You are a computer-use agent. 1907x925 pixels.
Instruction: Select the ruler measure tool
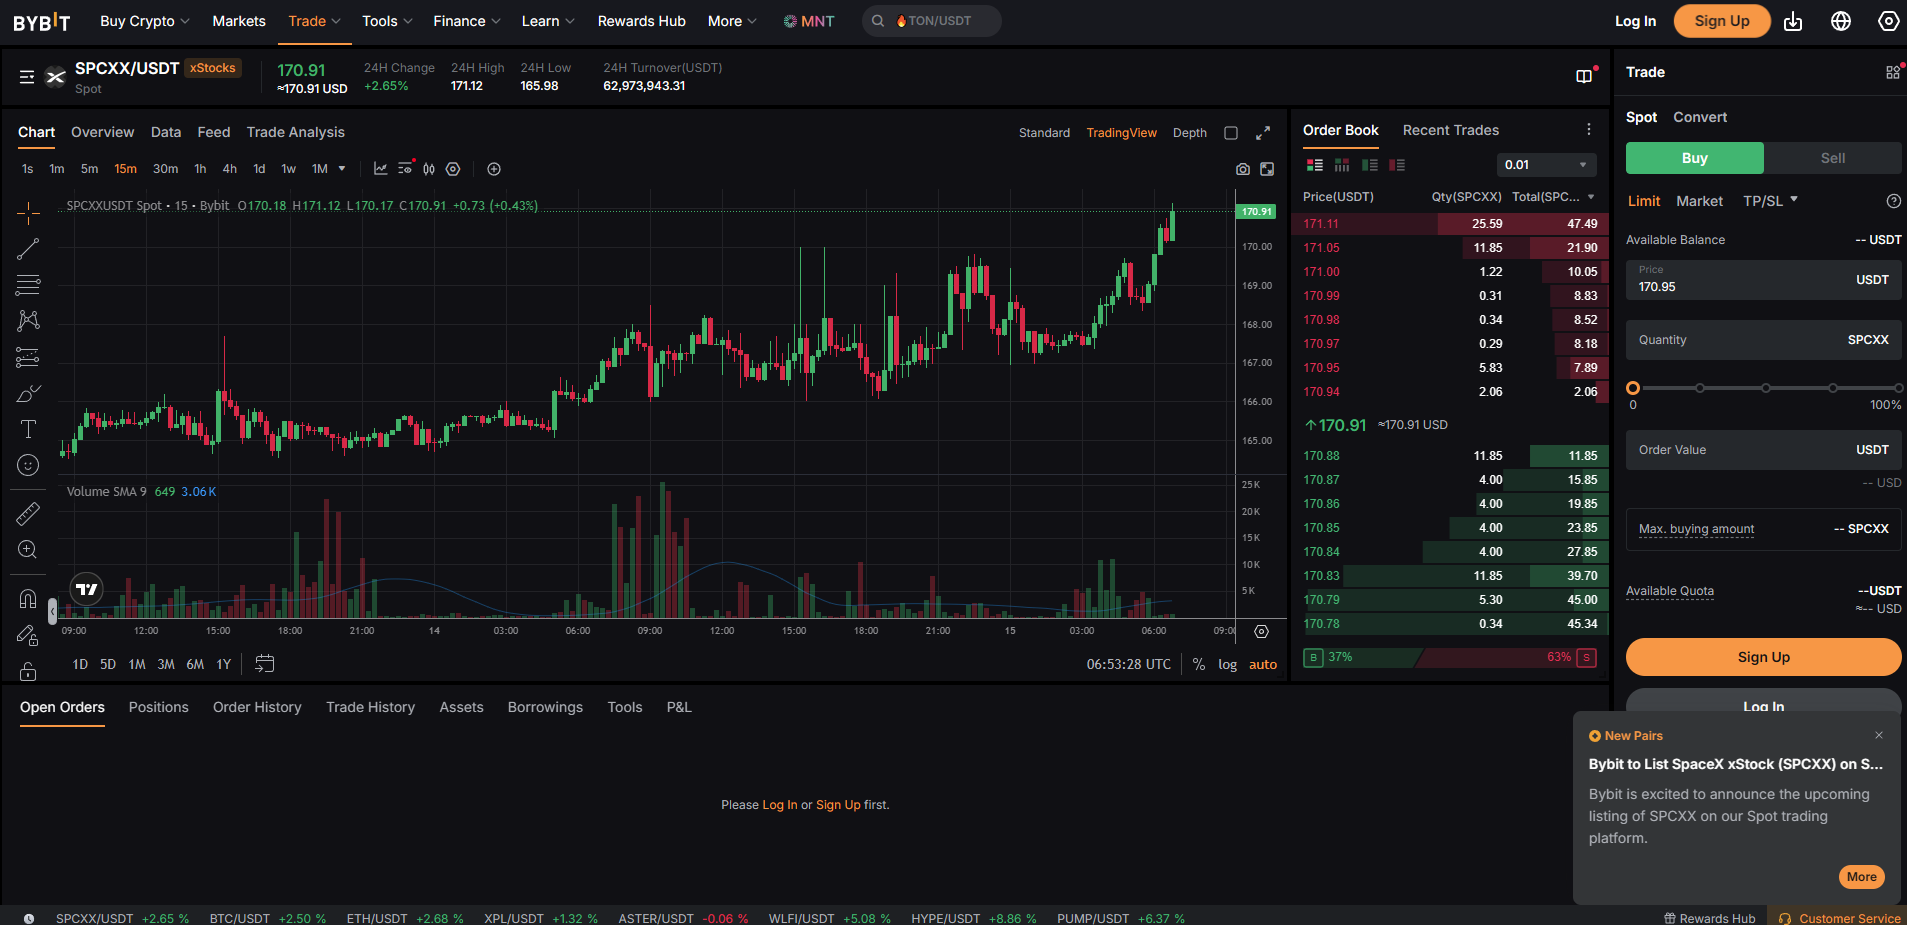point(28,514)
